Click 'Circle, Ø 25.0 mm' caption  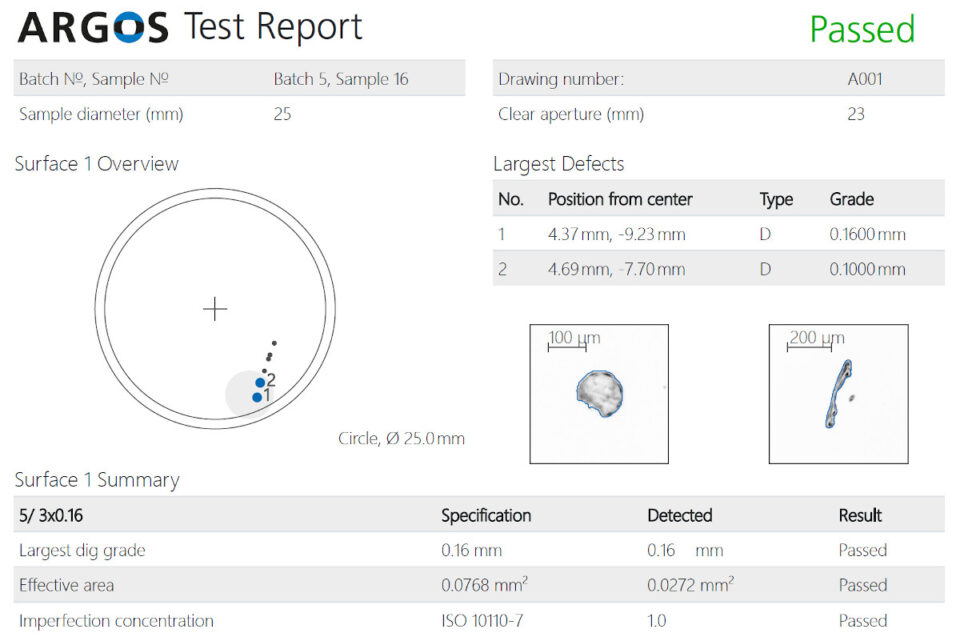(401, 438)
